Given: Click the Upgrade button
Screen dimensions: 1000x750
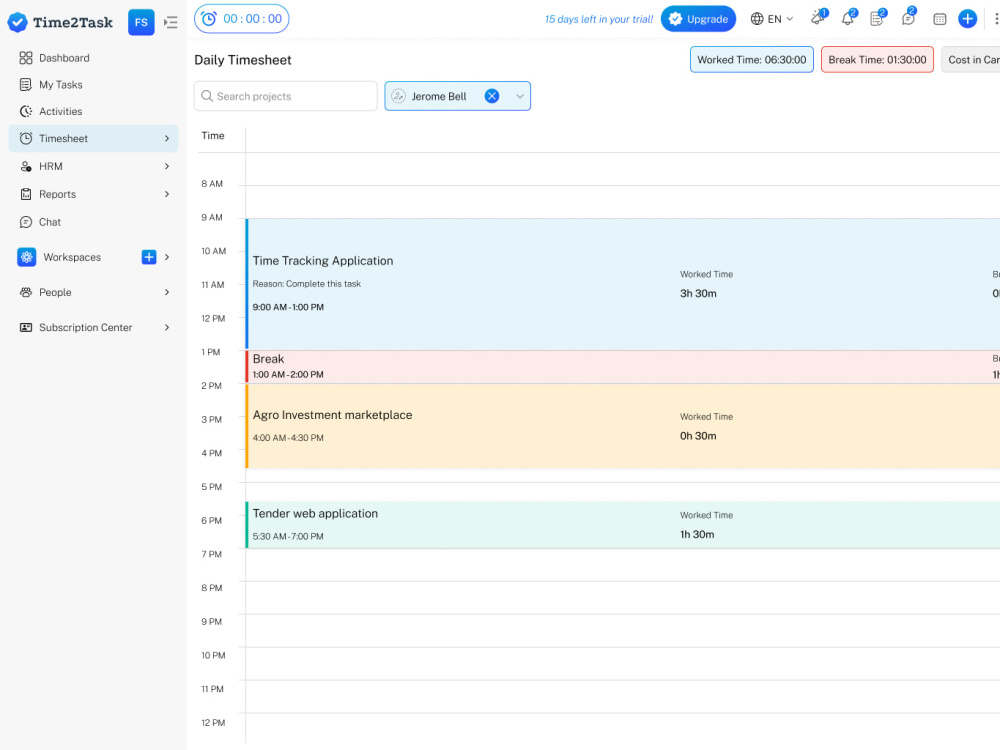Looking at the screenshot, I should (x=698, y=19).
